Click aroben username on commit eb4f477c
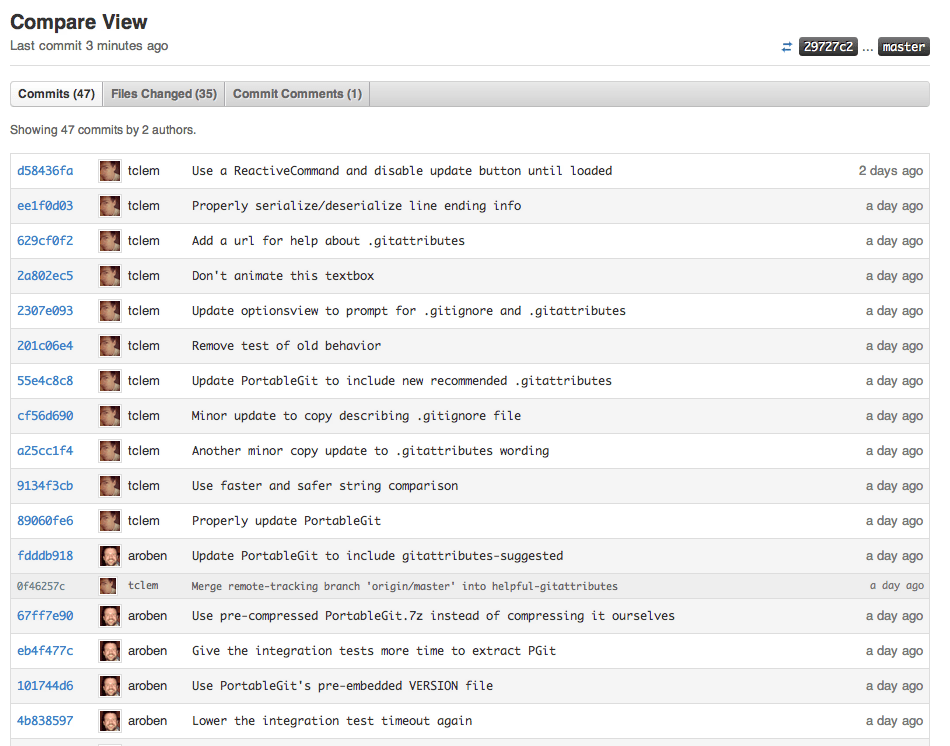Screen dimensions: 950x746 (x=147, y=651)
